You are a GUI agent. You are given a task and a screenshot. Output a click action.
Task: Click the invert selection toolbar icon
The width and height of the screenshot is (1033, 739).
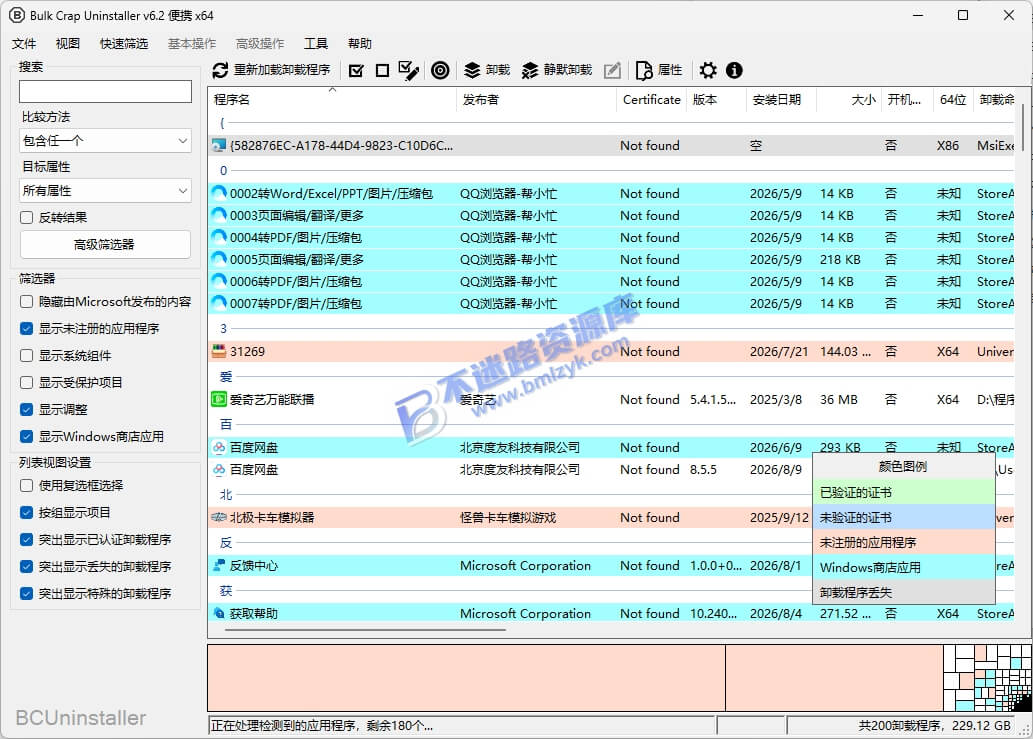click(x=408, y=70)
